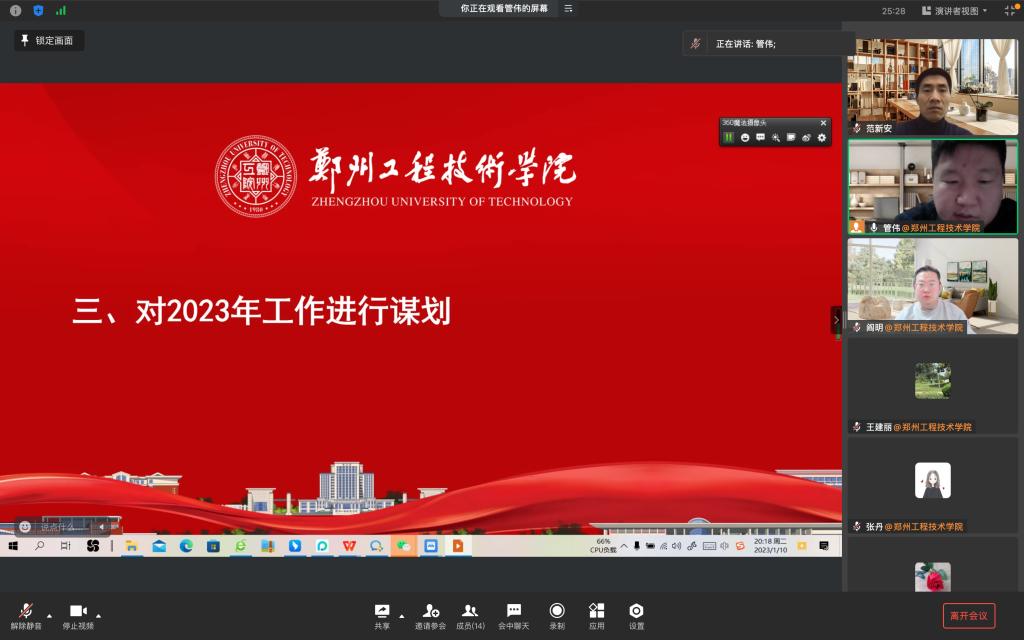1024x640 pixels.
Task: Expand sharing options arrow beside 共享
Action: click(402, 616)
